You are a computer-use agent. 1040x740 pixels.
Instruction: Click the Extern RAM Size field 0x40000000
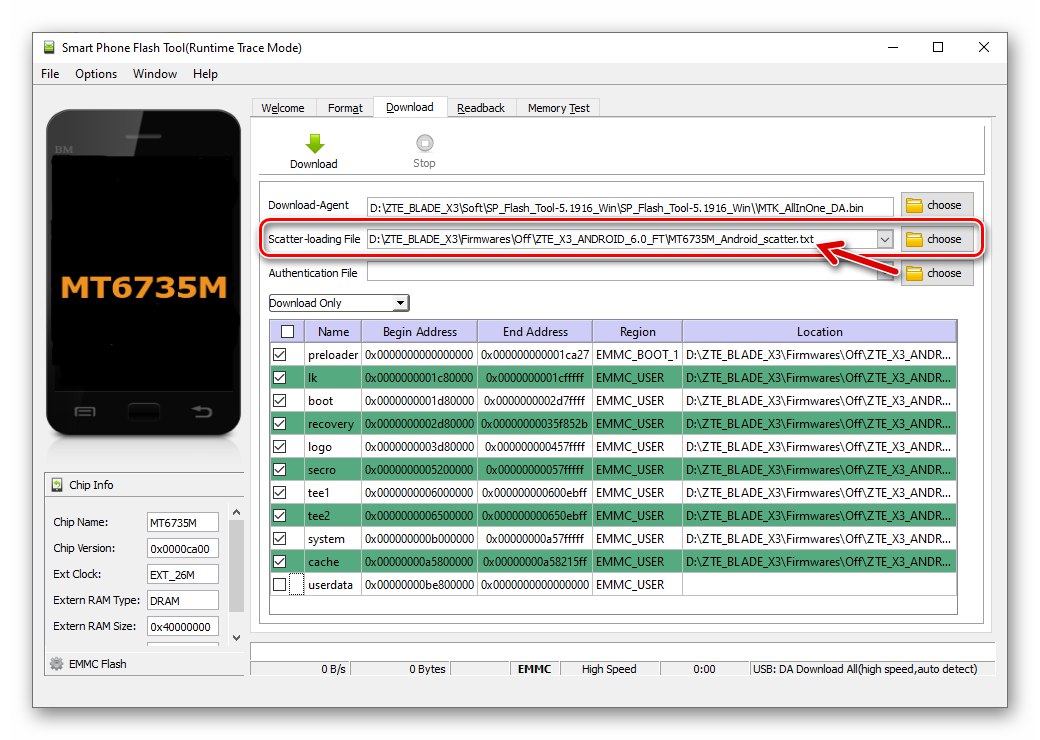point(182,627)
